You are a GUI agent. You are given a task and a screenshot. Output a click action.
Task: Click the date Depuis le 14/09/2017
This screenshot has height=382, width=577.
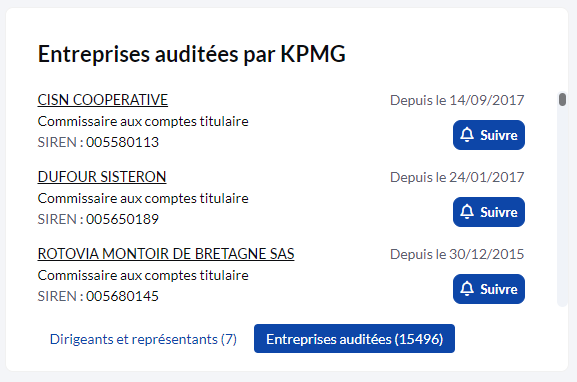tap(457, 100)
